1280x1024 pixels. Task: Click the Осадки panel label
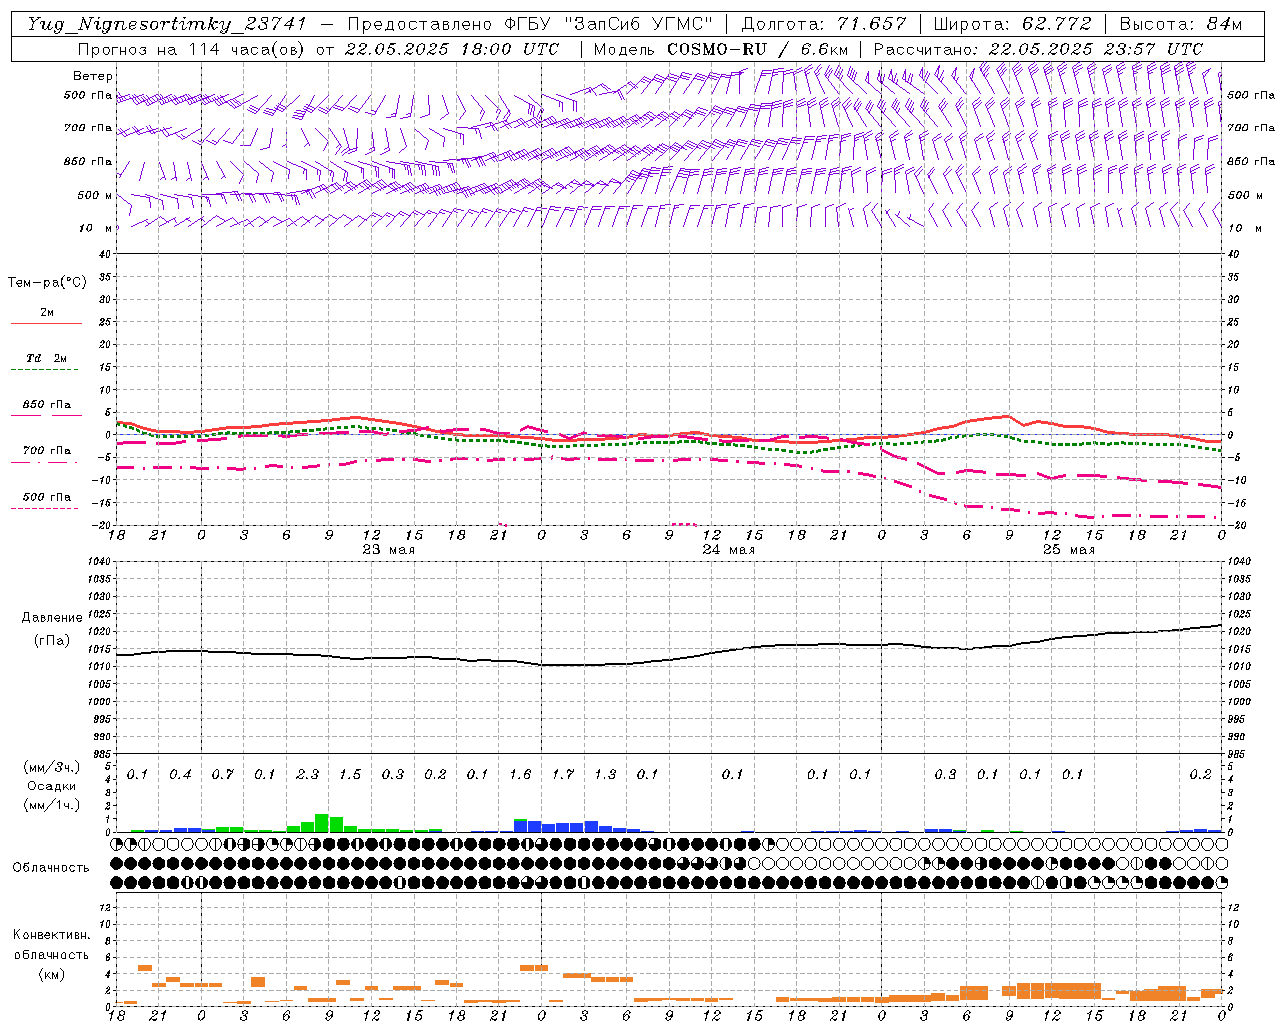coord(52,786)
